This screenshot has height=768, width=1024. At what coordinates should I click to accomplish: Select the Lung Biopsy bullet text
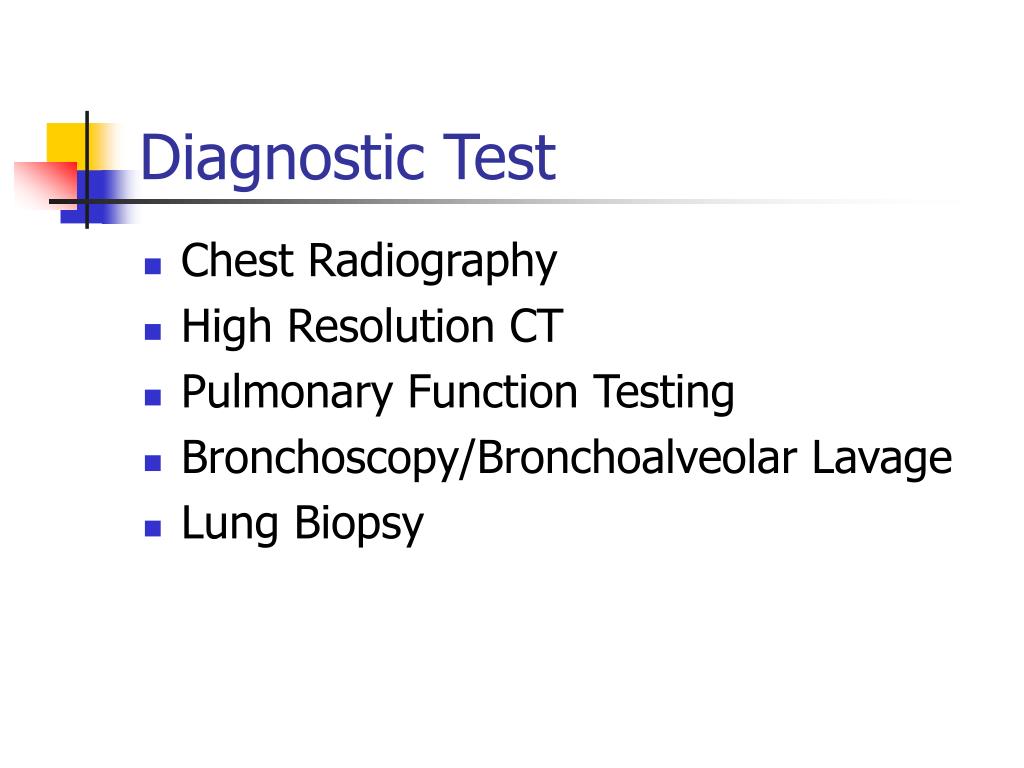click(x=302, y=524)
